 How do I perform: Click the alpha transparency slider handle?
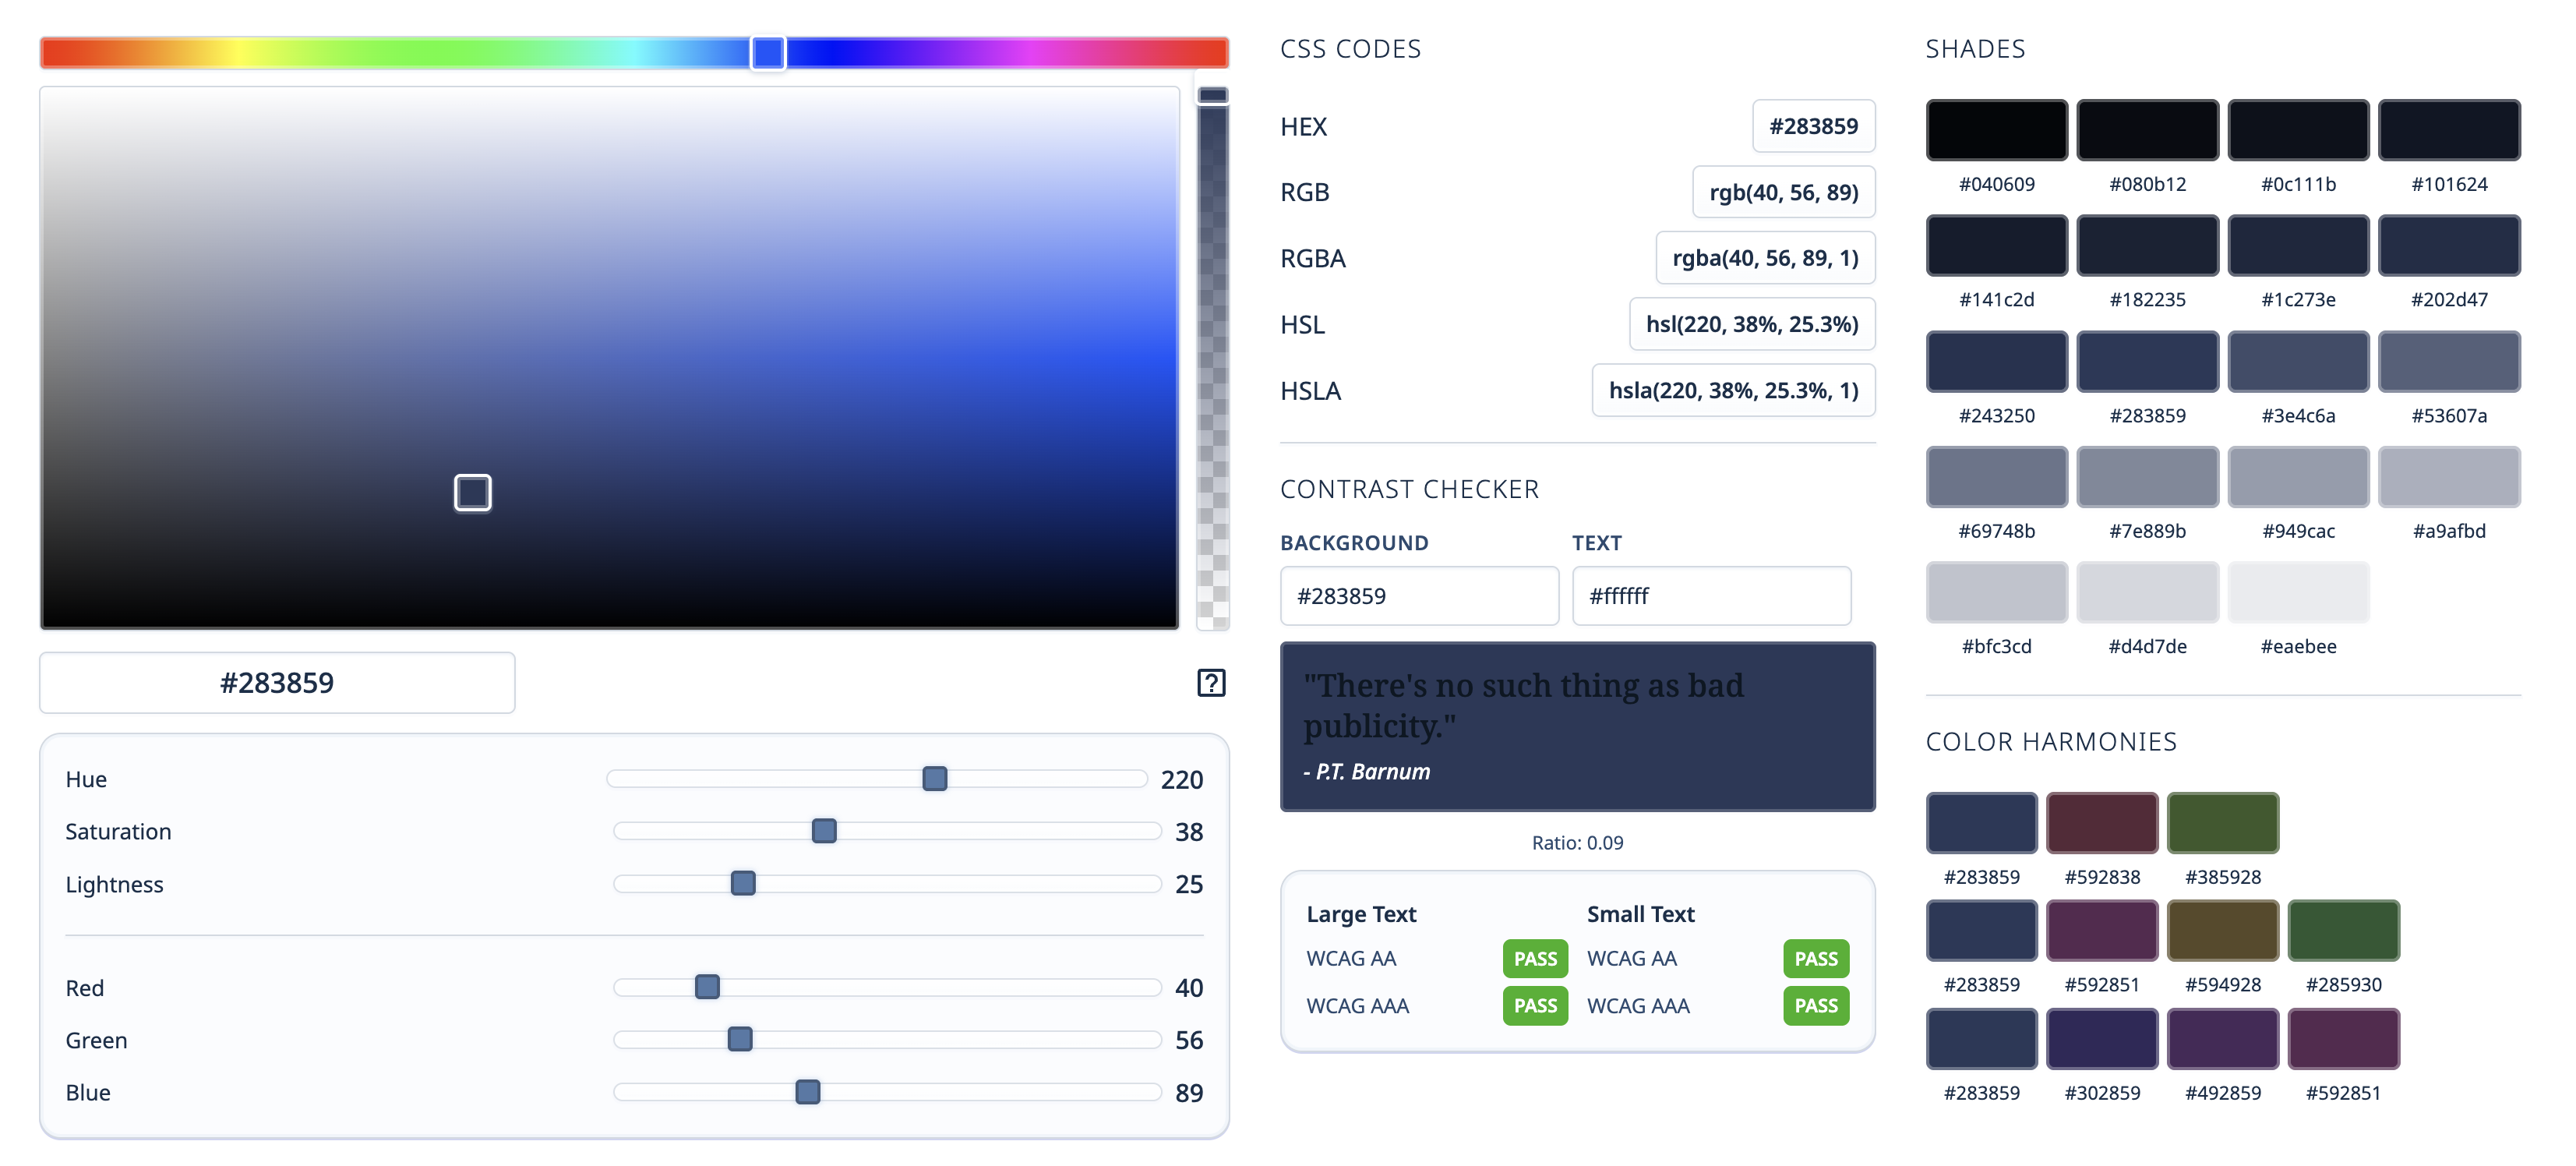click(1212, 95)
